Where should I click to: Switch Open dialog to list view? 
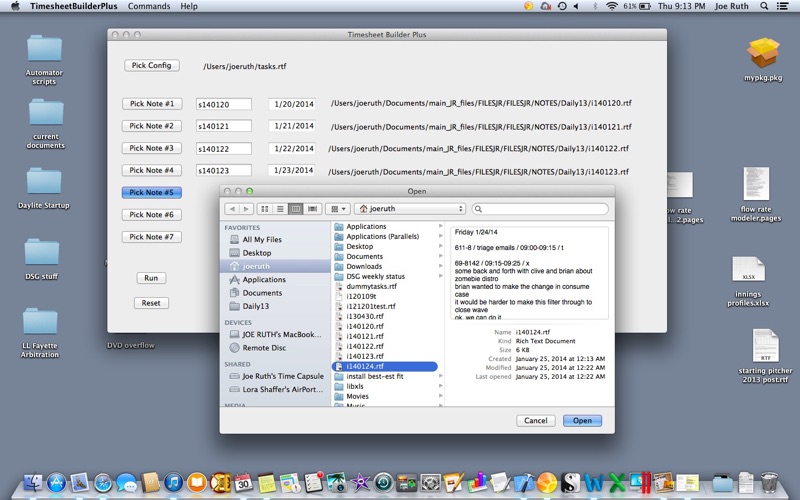click(x=280, y=209)
